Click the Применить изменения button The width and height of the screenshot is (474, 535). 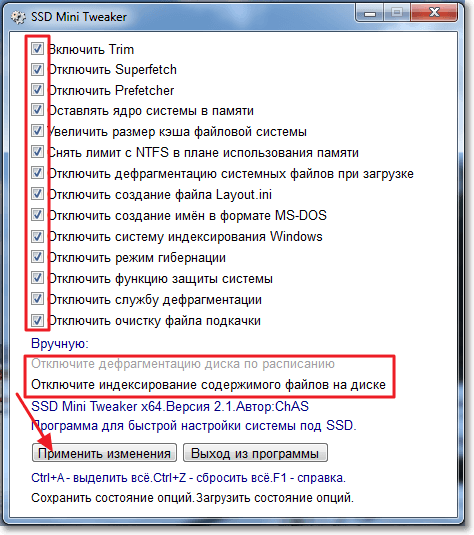tap(104, 453)
